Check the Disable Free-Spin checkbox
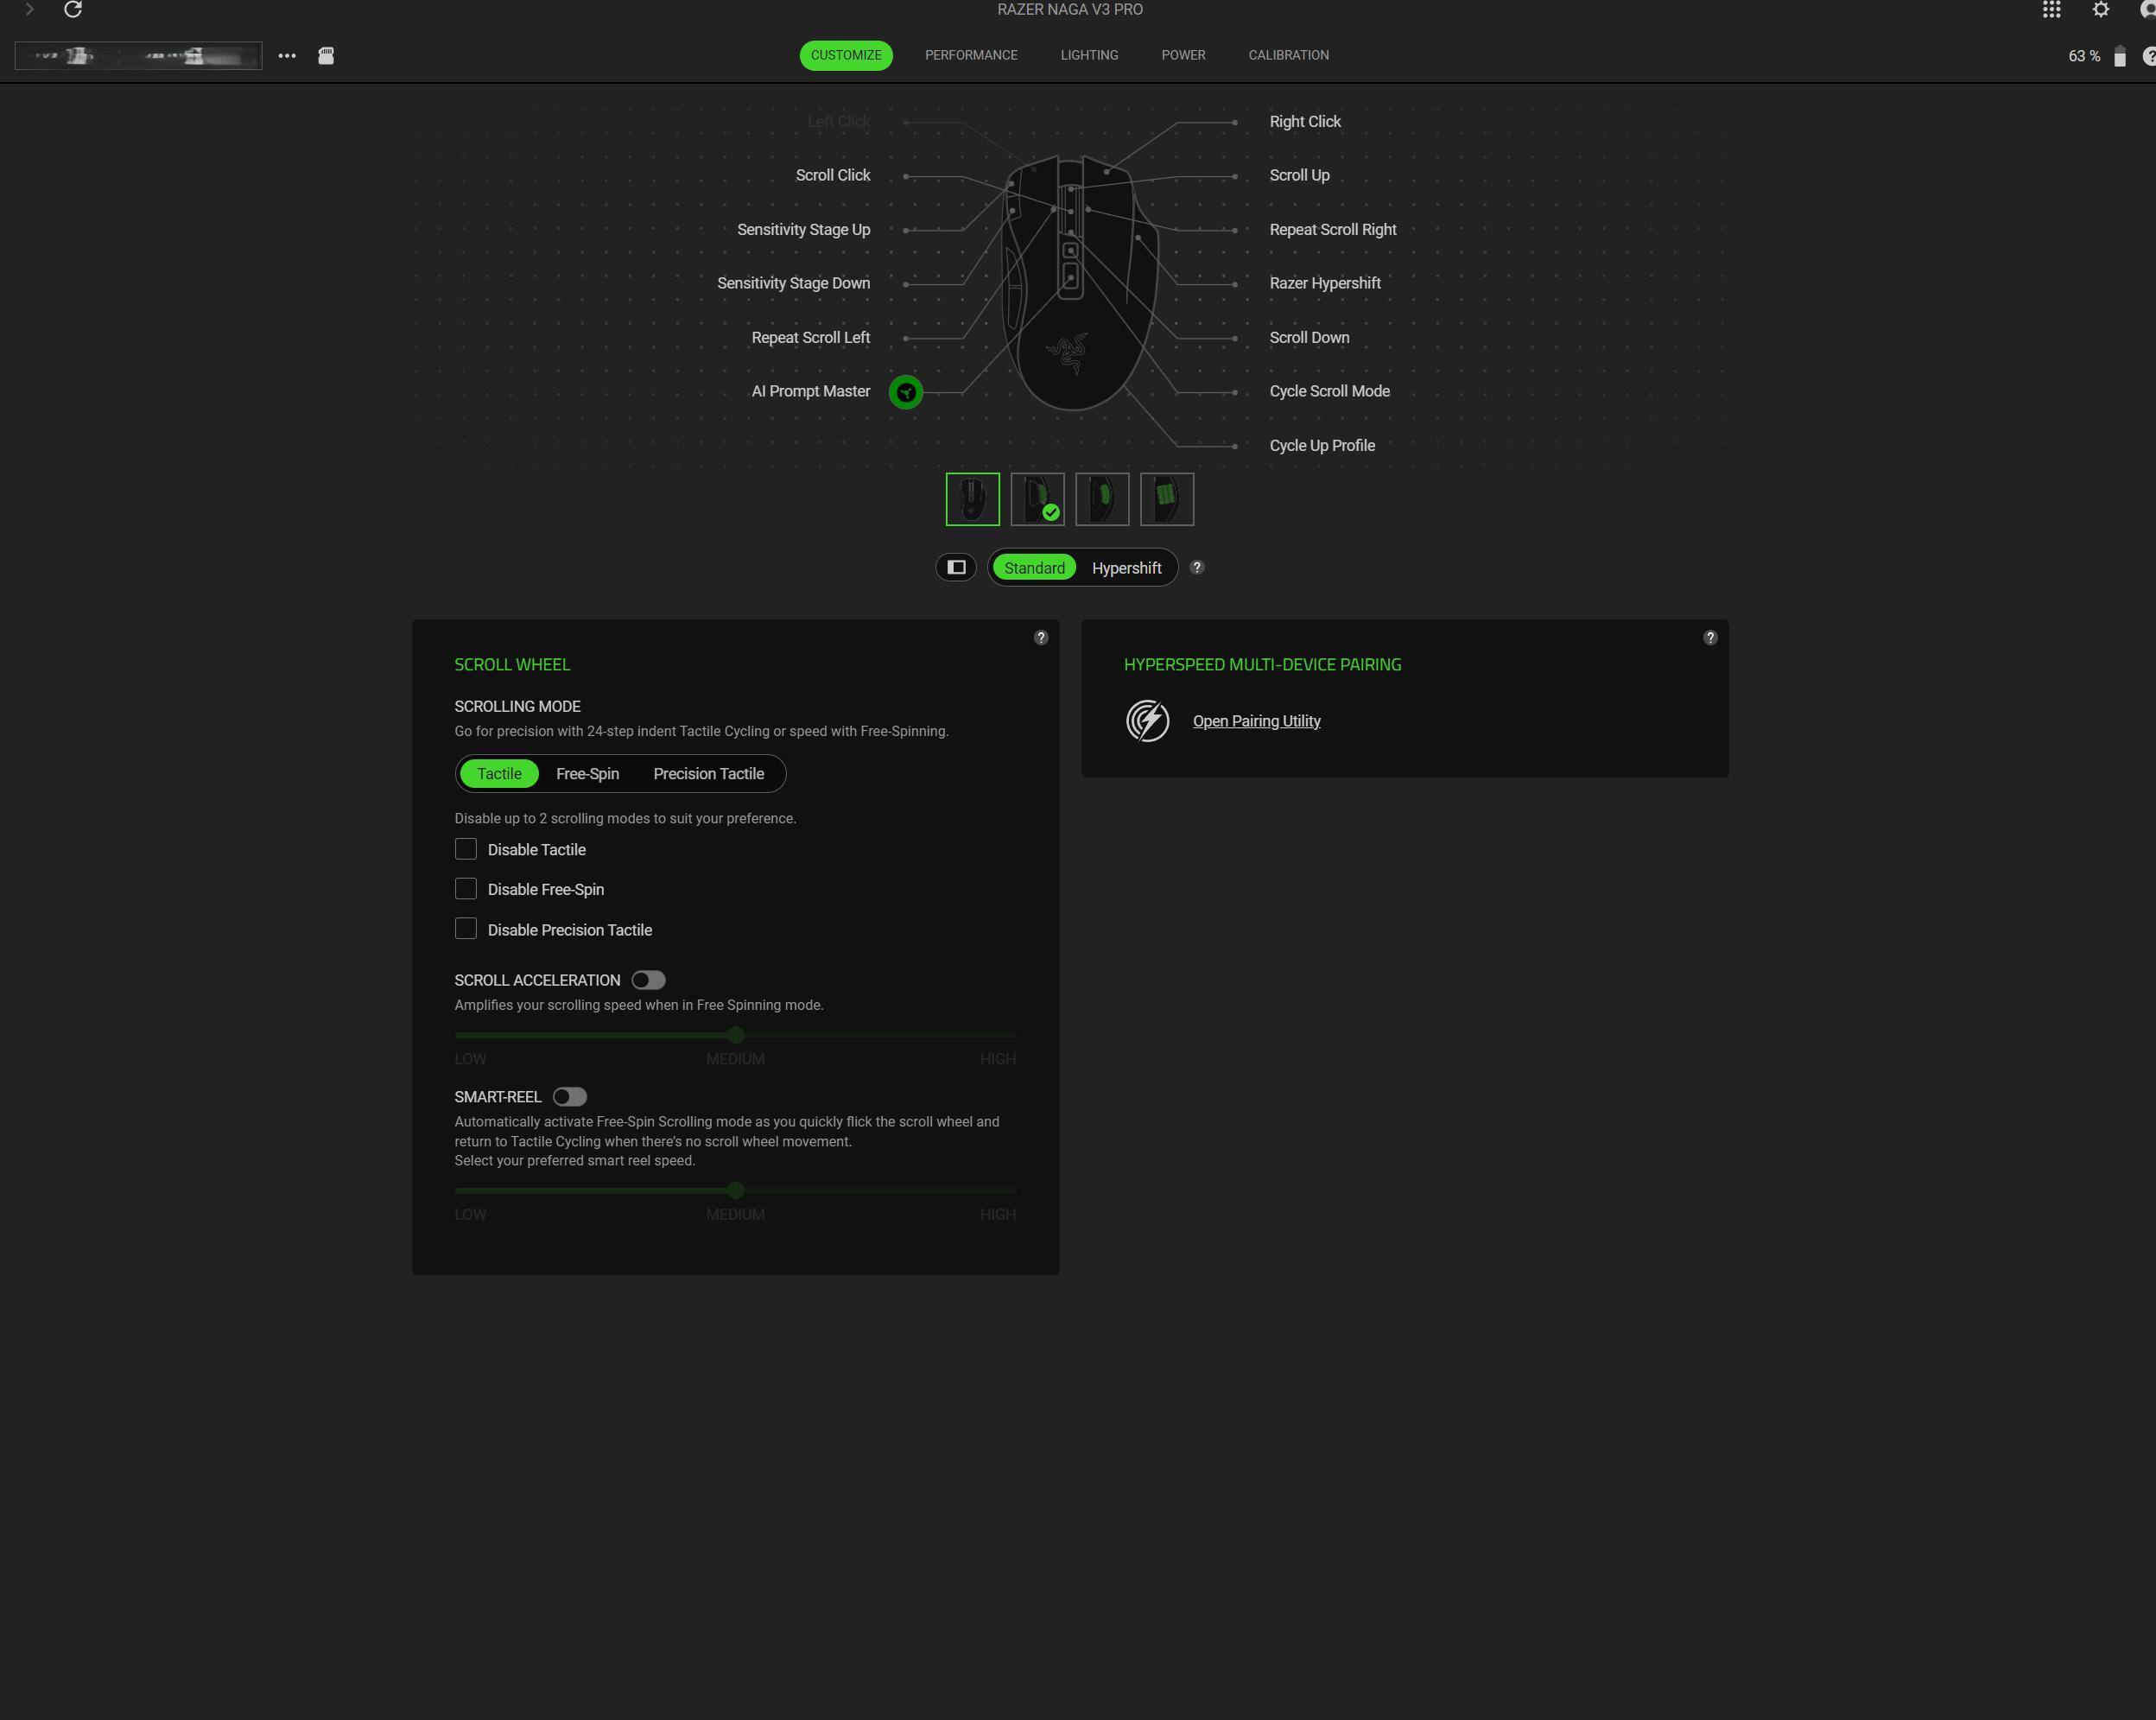 point(466,889)
